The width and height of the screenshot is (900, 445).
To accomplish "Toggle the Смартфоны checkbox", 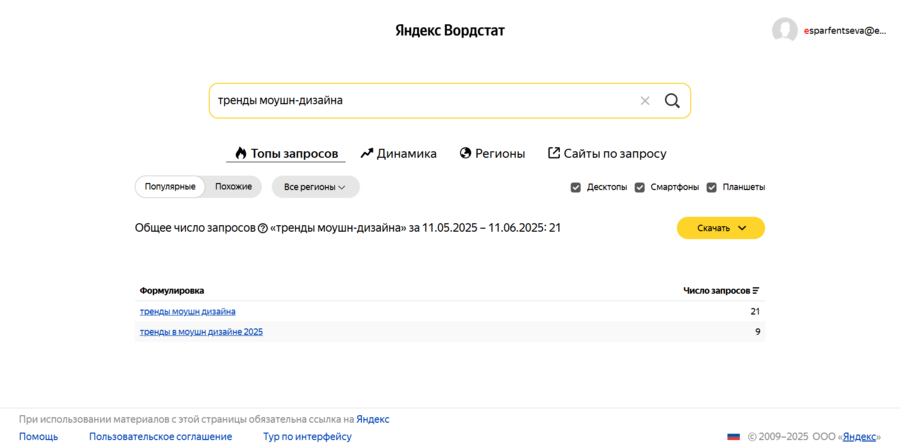I will coord(639,187).
